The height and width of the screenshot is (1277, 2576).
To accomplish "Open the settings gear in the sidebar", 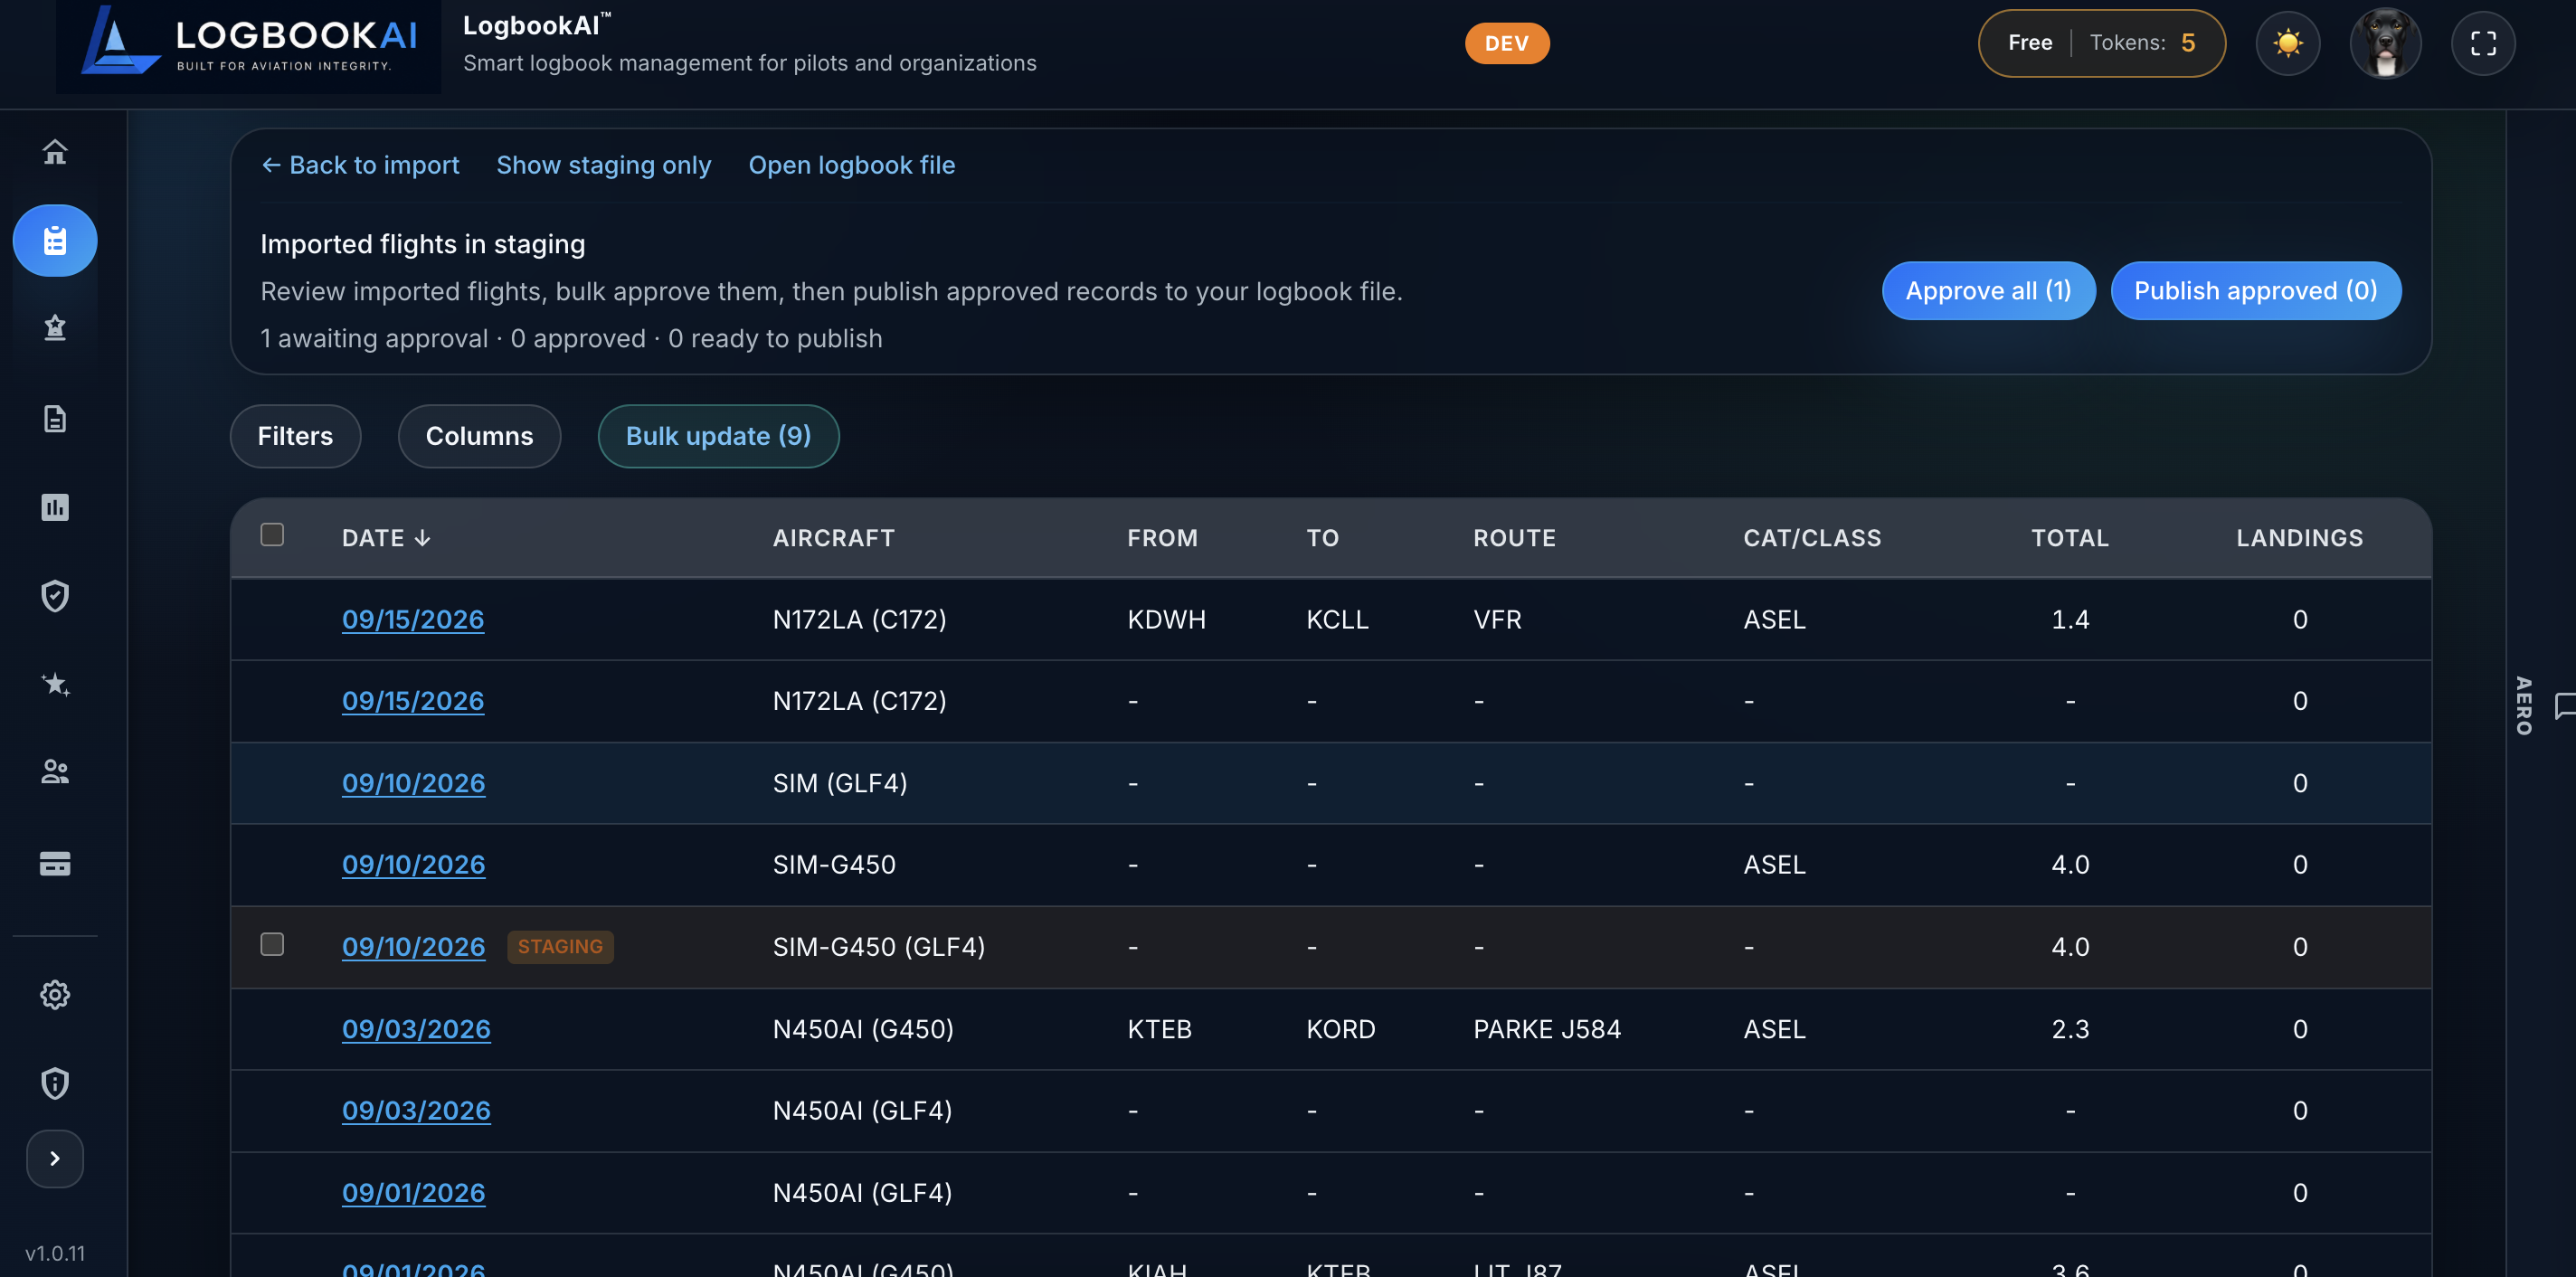I will coord(55,995).
